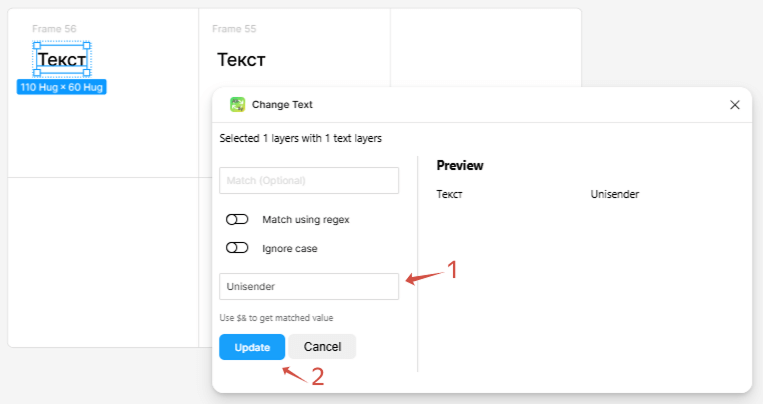Click the blue 110 Hug × 60 Hug size badge
This screenshot has width=763, height=404.
[61, 87]
